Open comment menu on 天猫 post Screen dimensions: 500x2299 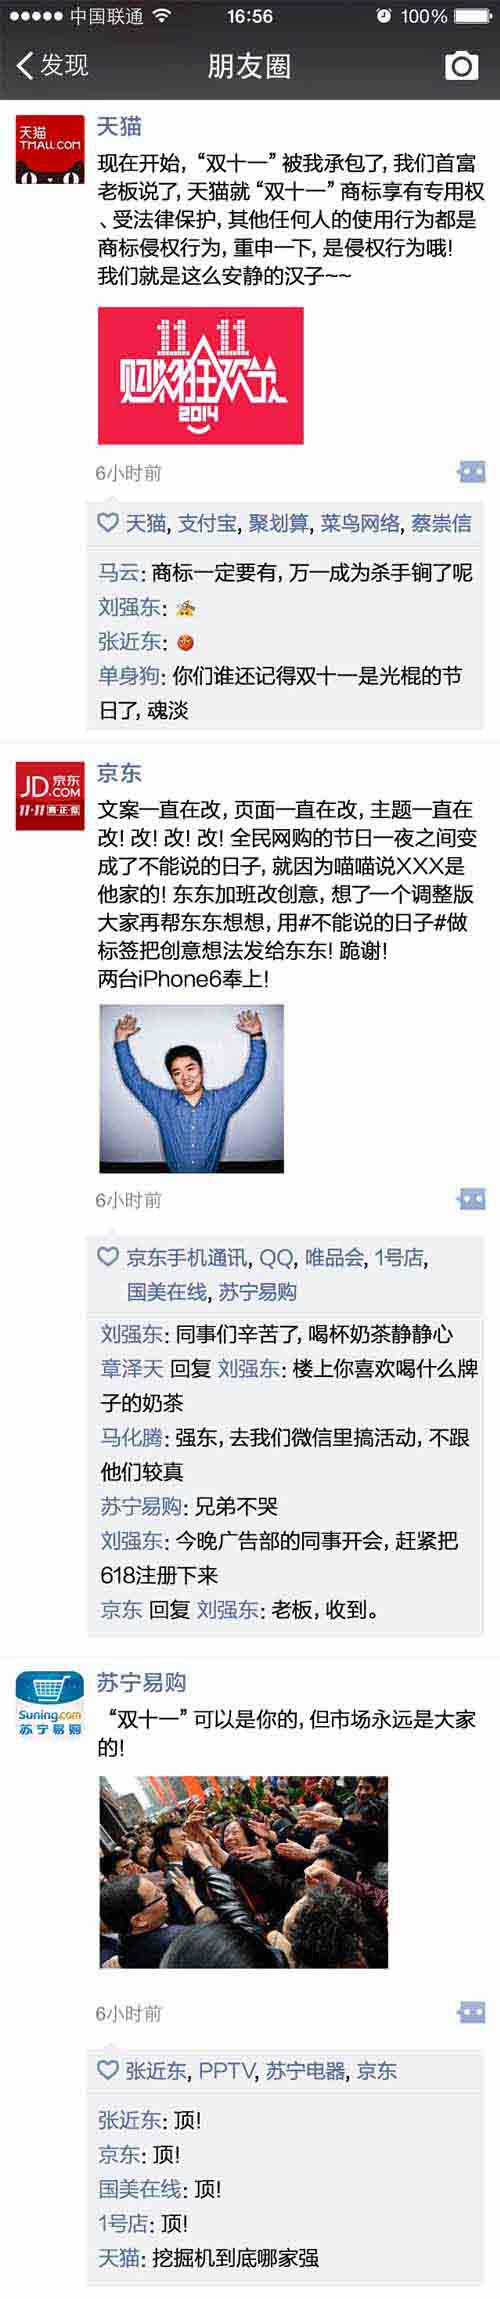point(471,472)
